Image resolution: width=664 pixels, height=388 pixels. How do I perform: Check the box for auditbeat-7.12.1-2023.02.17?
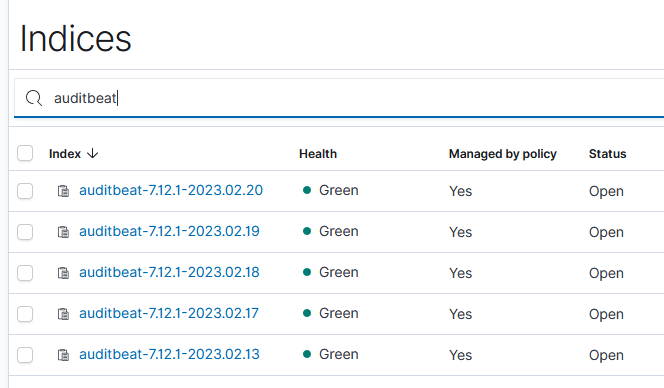pyautogui.click(x=25, y=314)
